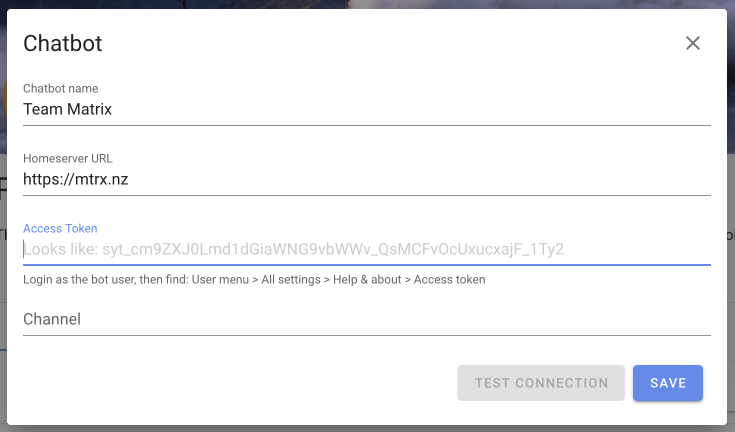Click the dimmed backdrop above the dialog
This screenshot has width=735, height=432.
pos(368,4)
